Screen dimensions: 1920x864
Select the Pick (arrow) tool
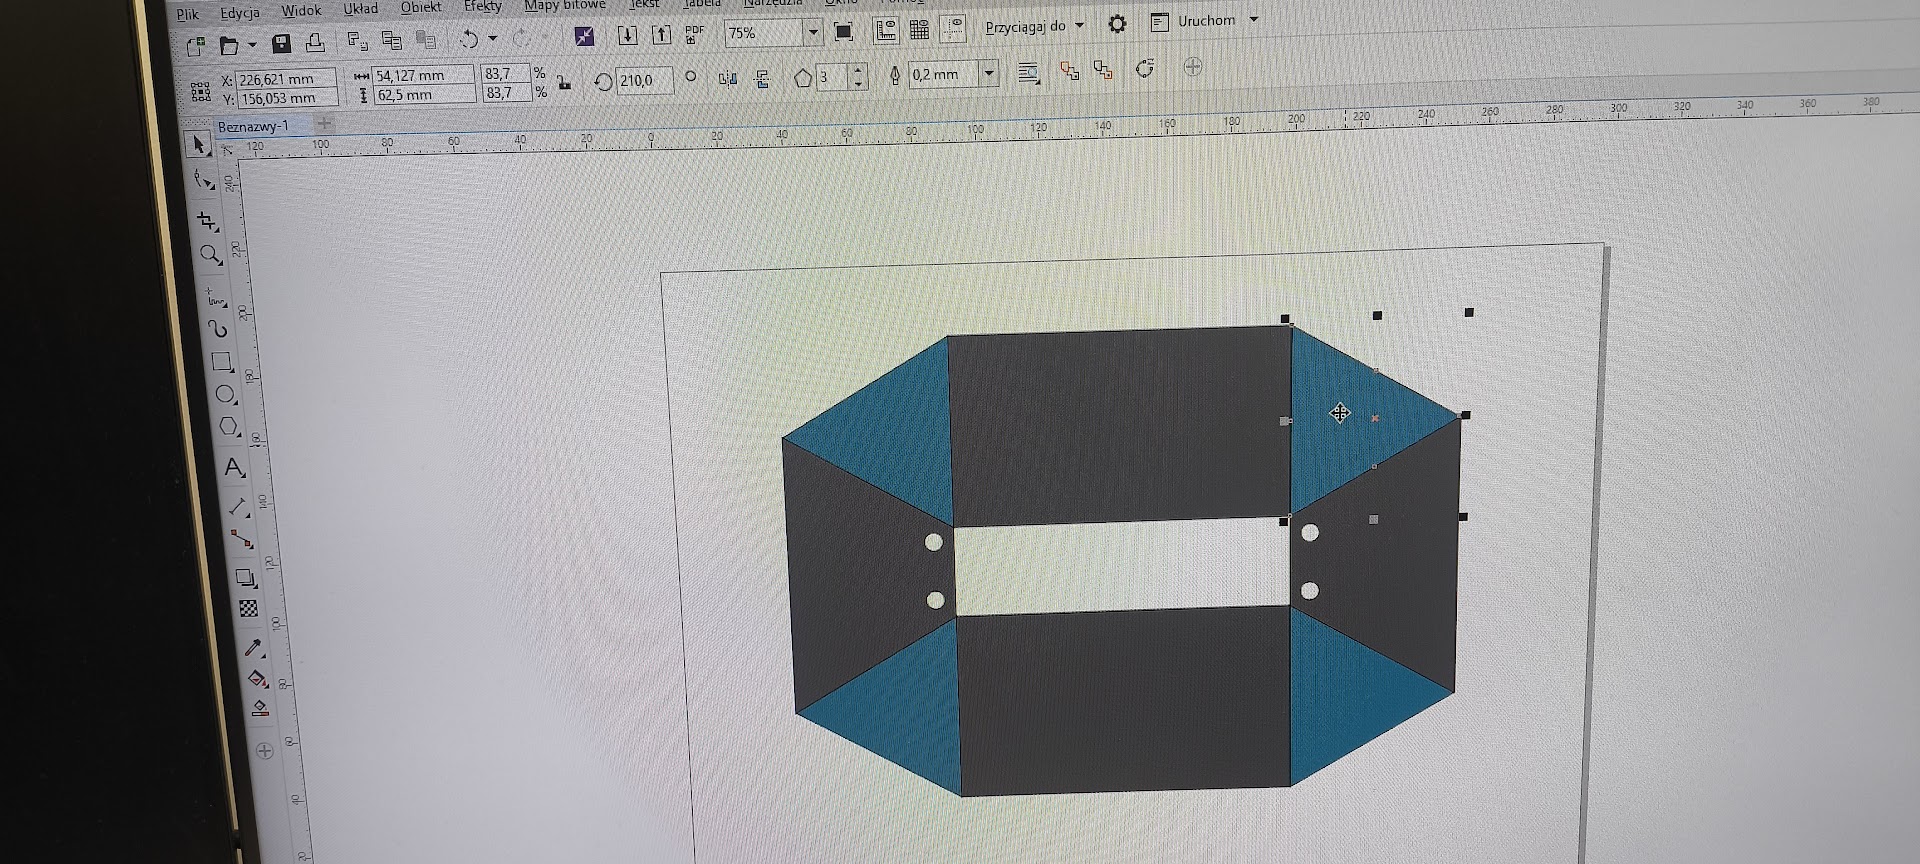pyautogui.click(x=198, y=145)
